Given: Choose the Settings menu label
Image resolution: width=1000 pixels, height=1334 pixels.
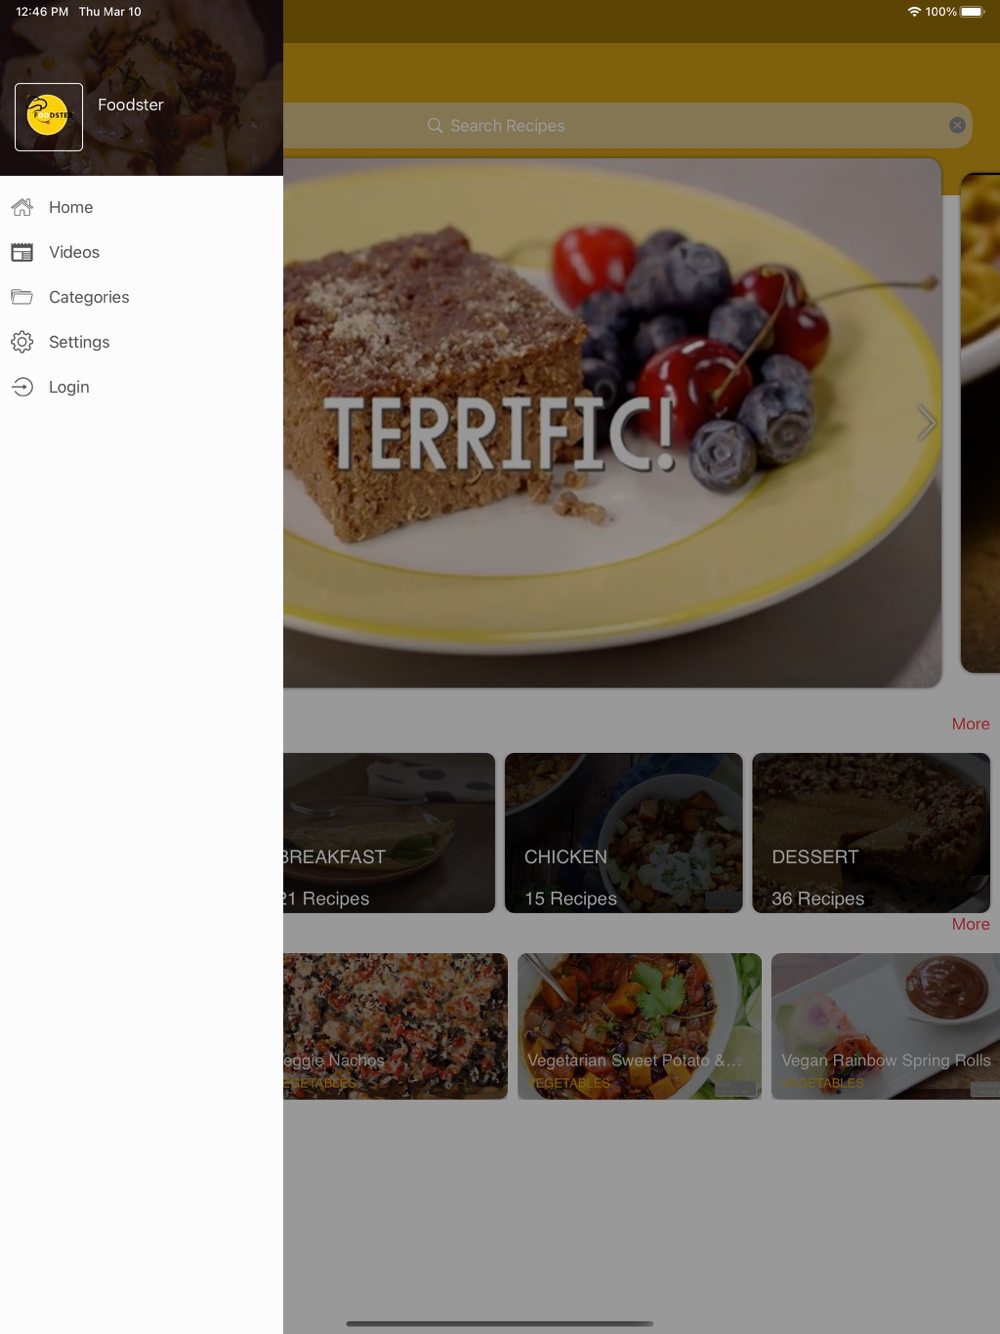Looking at the screenshot, I should pyautogui.click(x=79, y=342).
